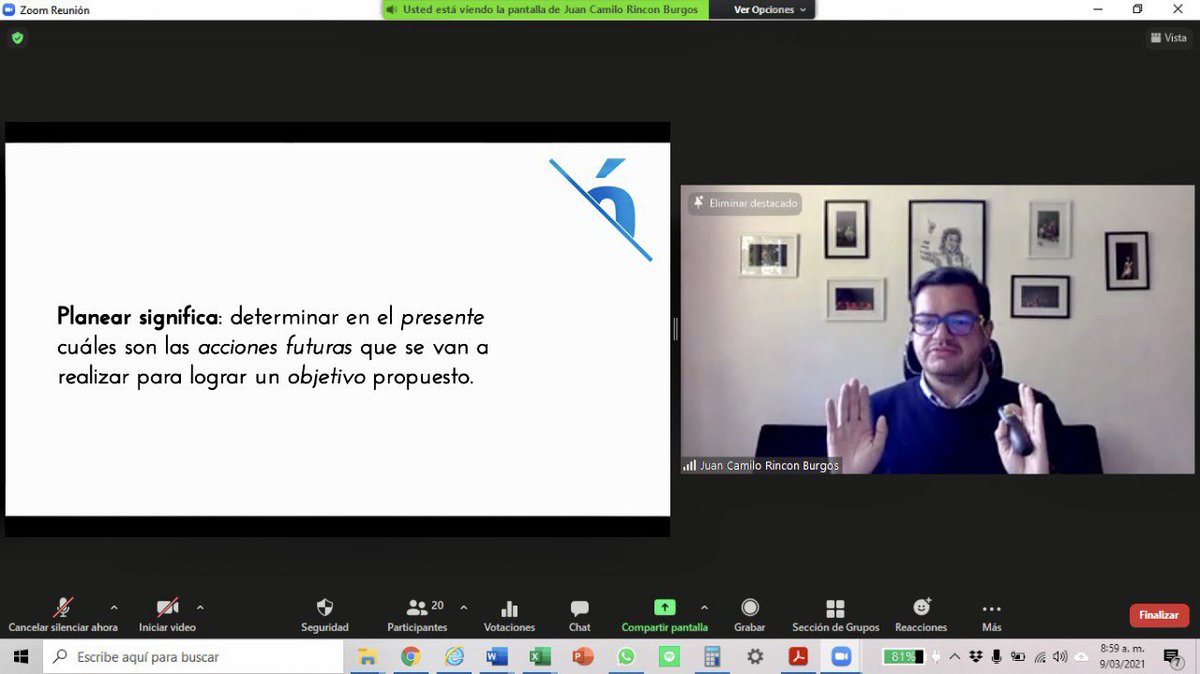Switch to Zoom in the taskbar

click(x=841, y=657)
